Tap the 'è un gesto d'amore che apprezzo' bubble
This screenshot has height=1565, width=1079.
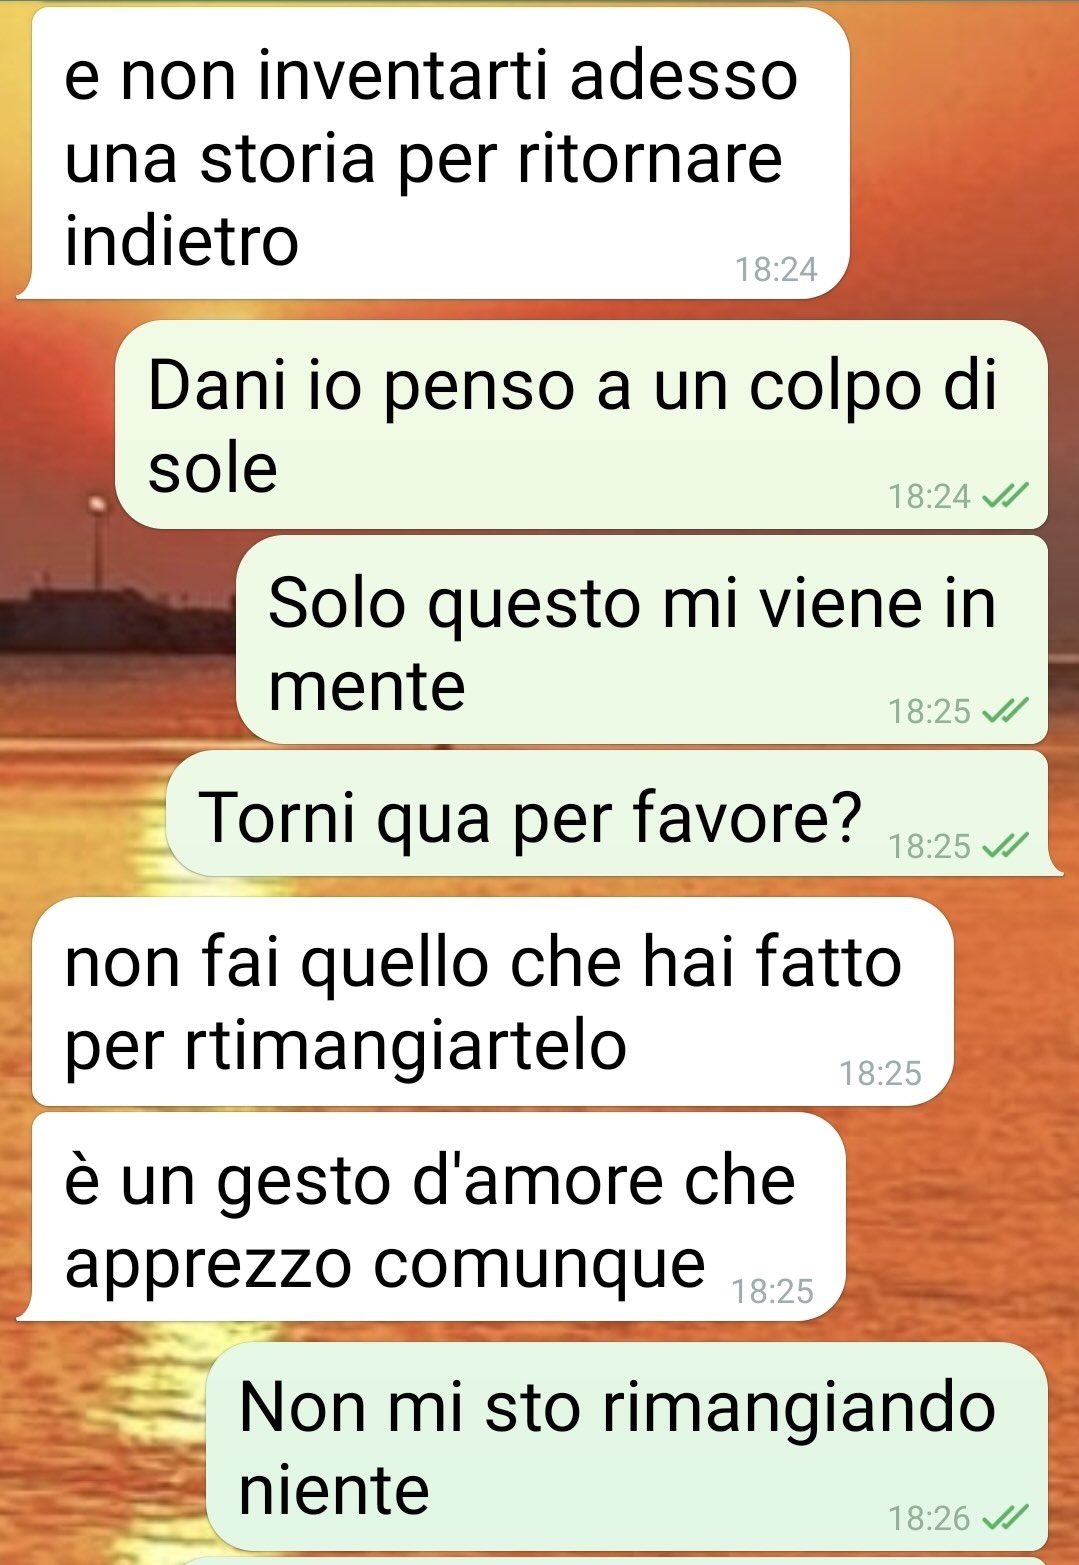[431, 1217]
